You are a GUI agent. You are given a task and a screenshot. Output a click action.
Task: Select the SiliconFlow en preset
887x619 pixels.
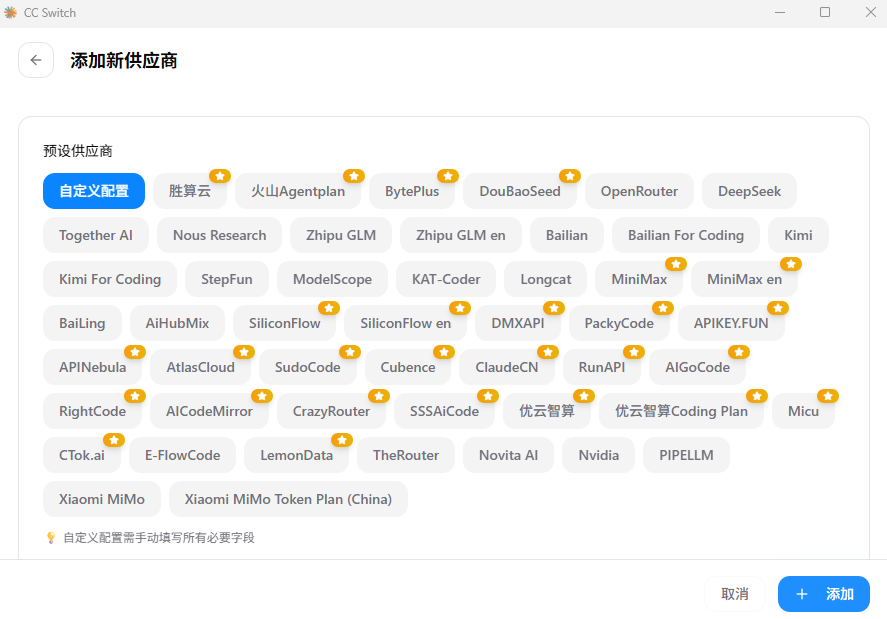coord(405,323)
